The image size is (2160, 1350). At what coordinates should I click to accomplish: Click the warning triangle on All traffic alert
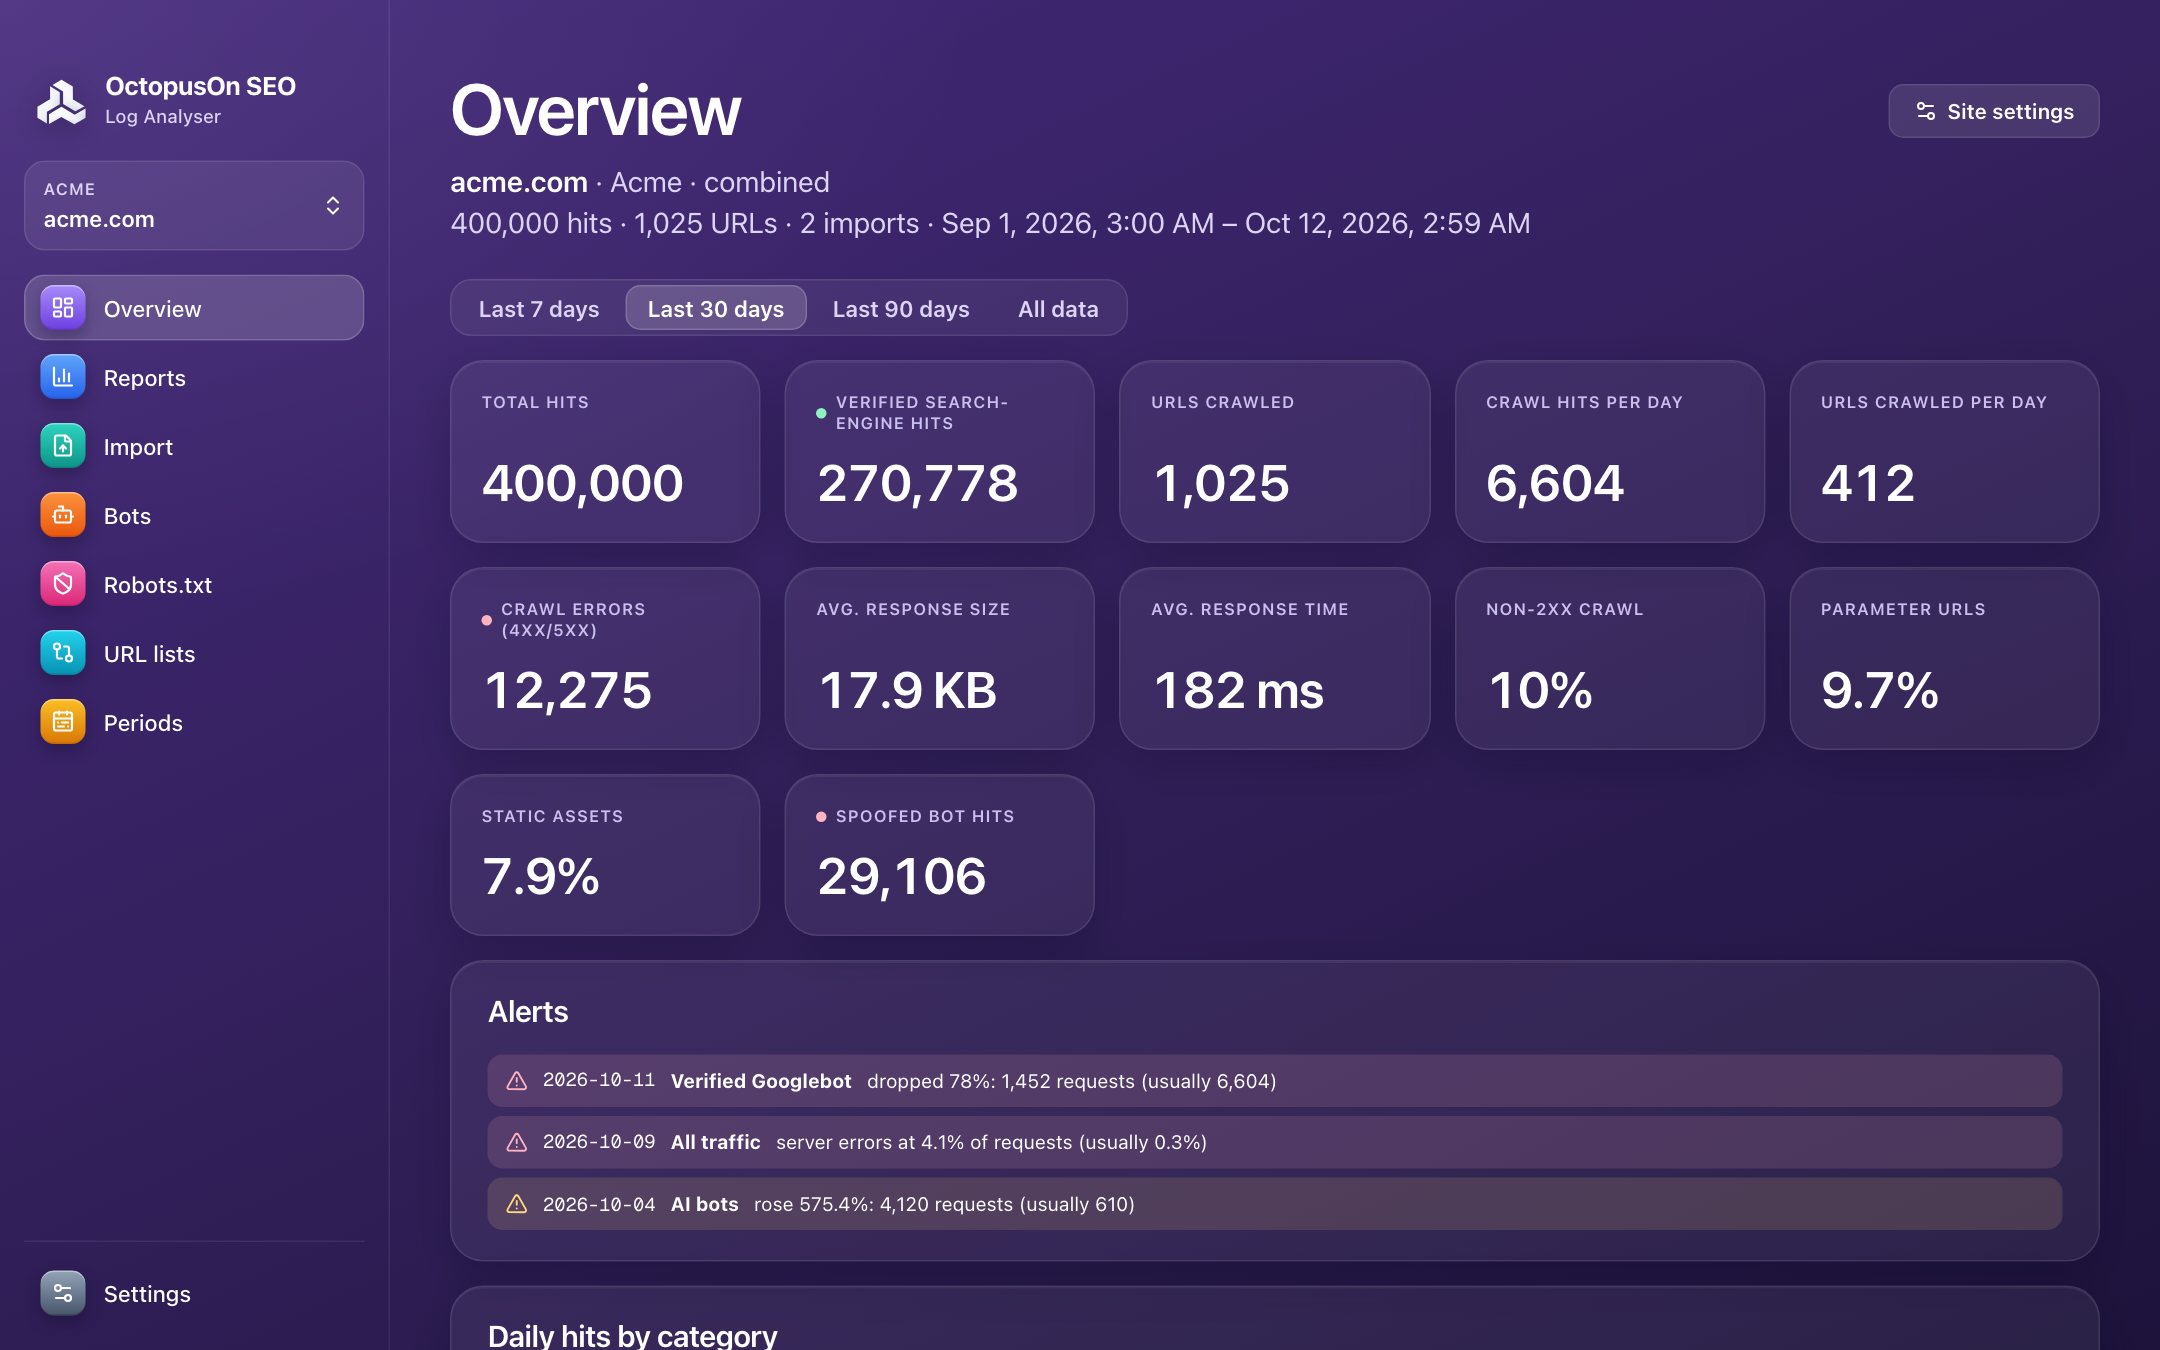(x=517, y=1142)
